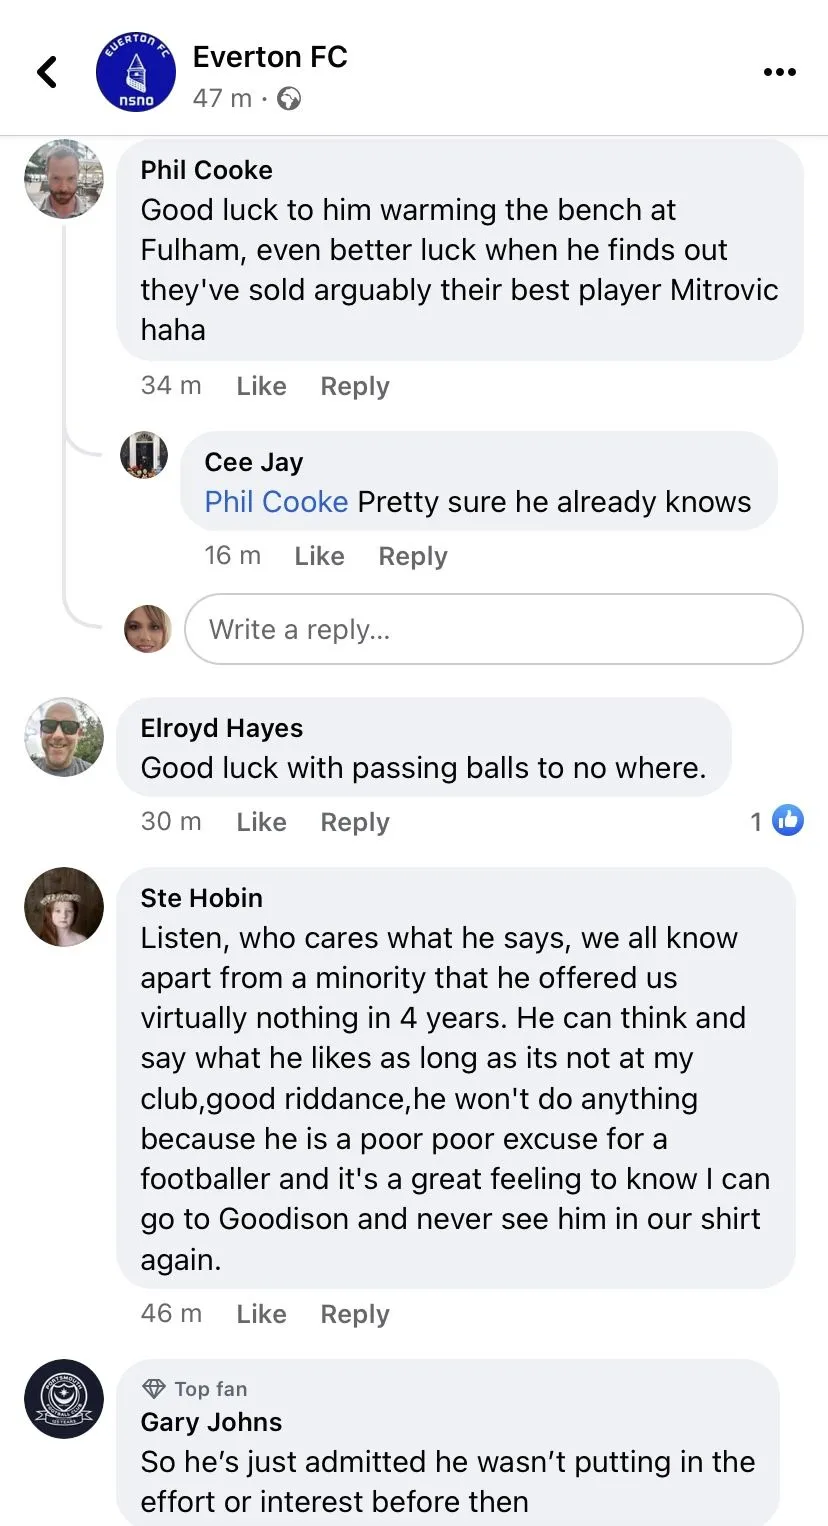Tap the blue thumbs-up reaction icon
Screen dimensions: 828x1526
(x=788, y=822)
